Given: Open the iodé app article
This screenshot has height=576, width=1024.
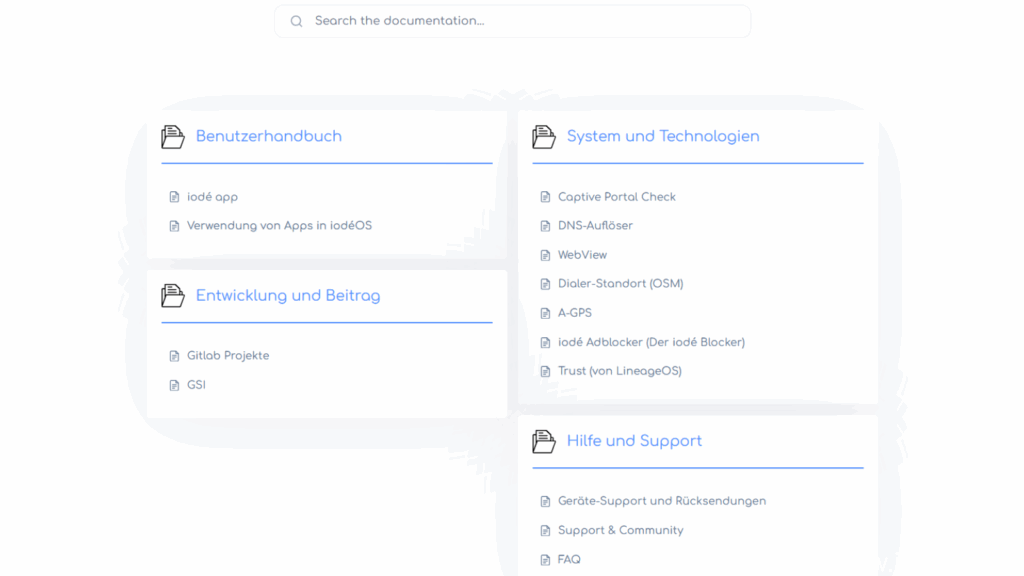Looking at the screenshot, I should tap(212, 197).
